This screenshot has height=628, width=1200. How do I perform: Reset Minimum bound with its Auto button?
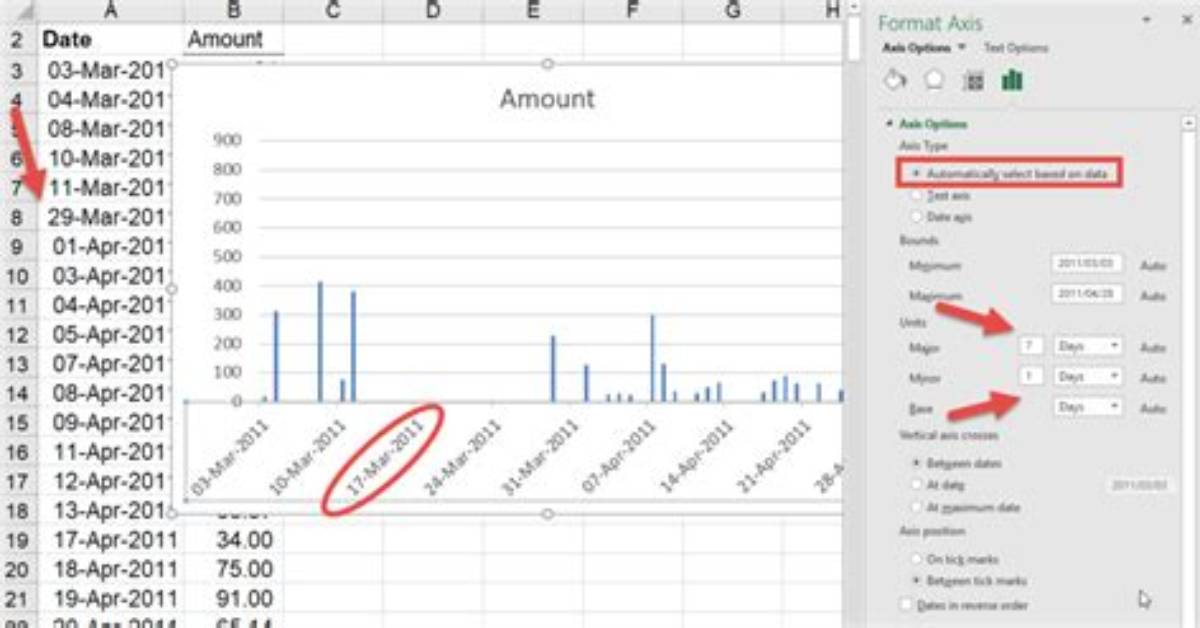click(x=1153, y=267)
